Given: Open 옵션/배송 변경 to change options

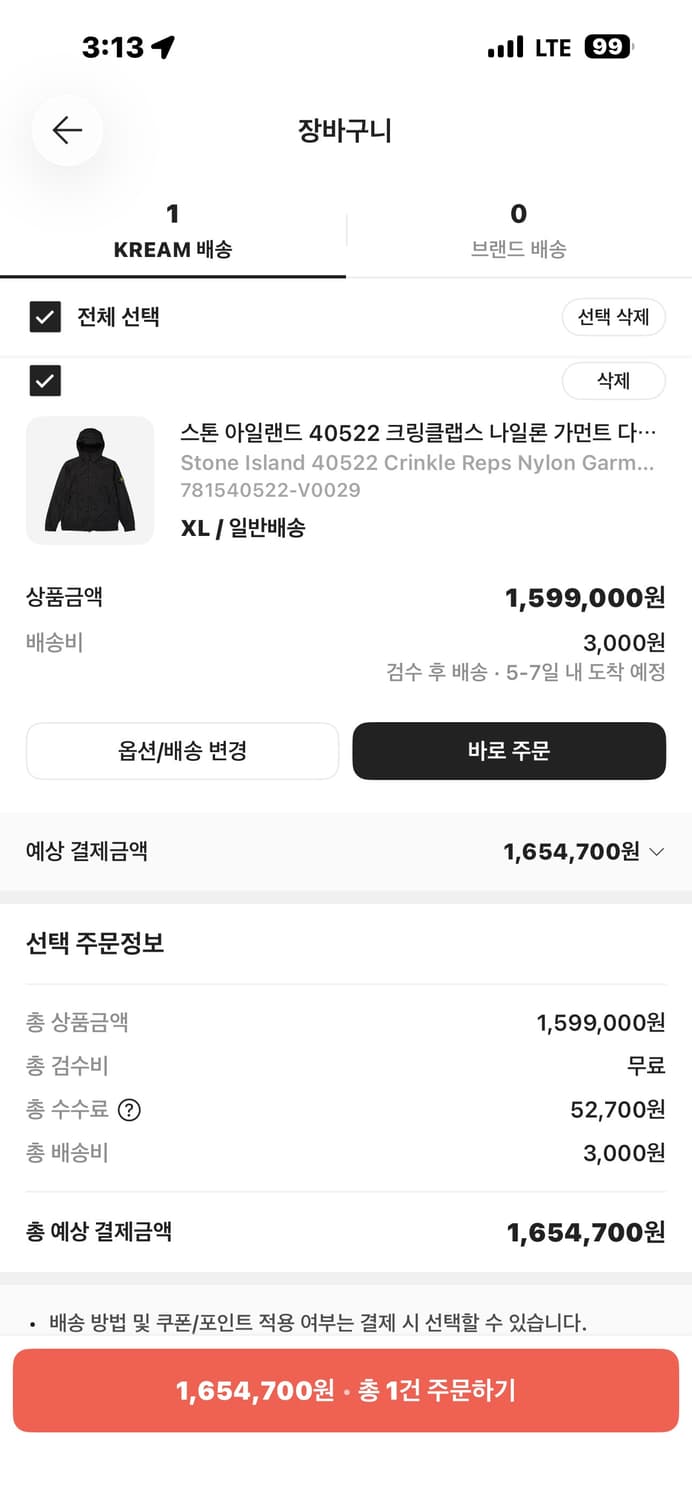Looking at the screenshot, I should tap(183, 751).
